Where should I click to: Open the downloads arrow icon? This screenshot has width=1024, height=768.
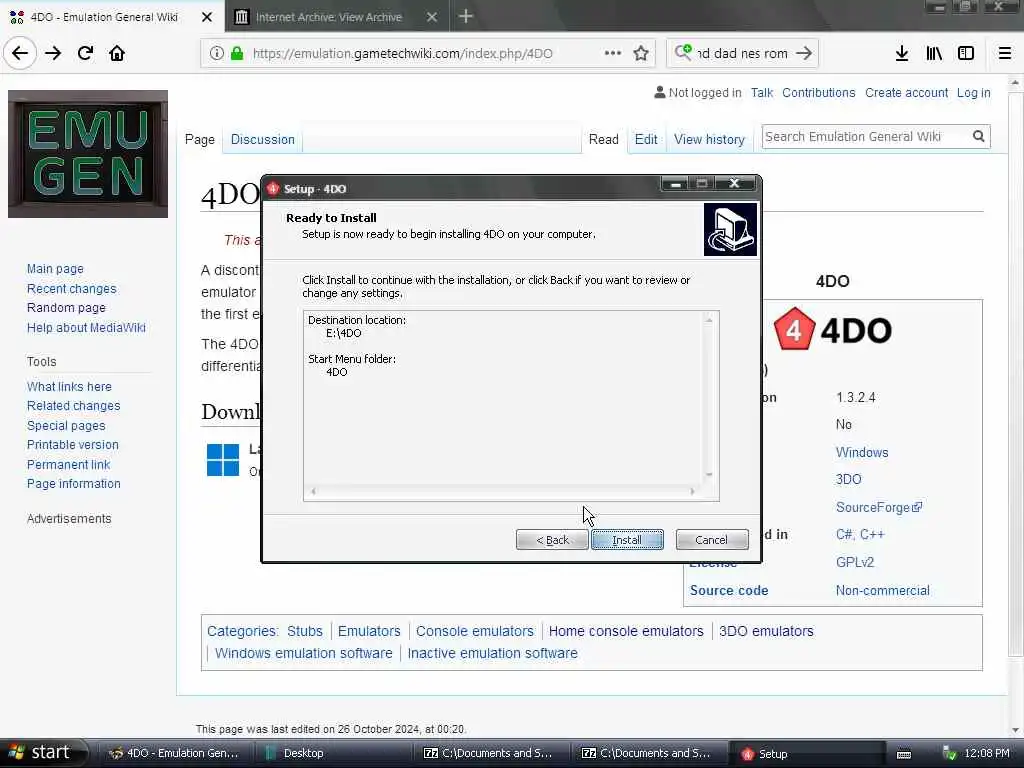point(902,54)
